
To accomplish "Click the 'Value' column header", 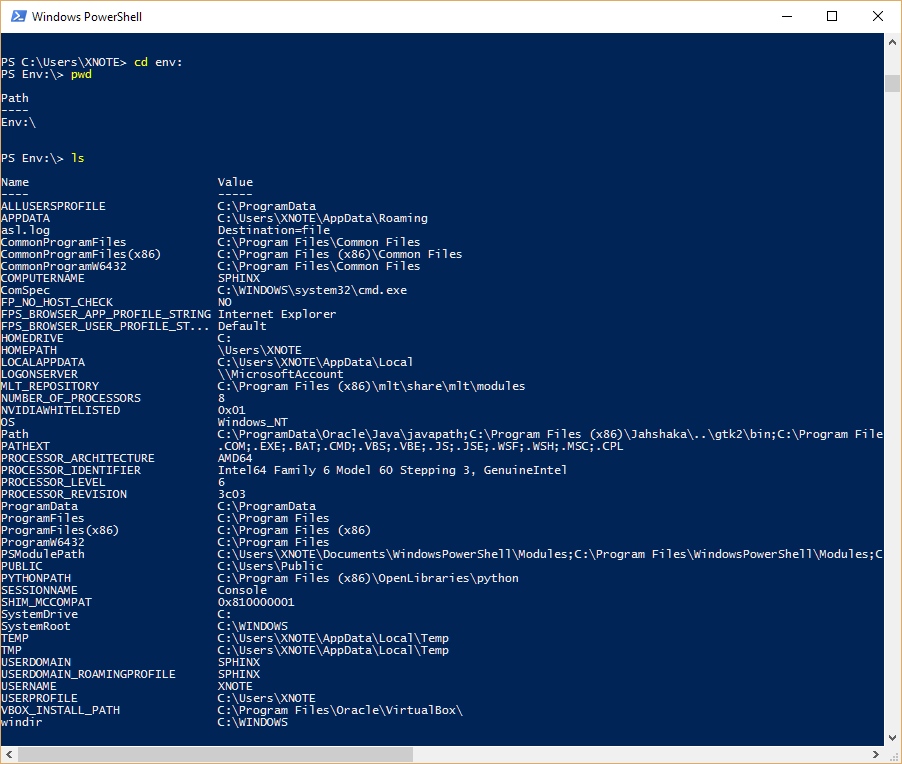I will (x=235, y=182).
